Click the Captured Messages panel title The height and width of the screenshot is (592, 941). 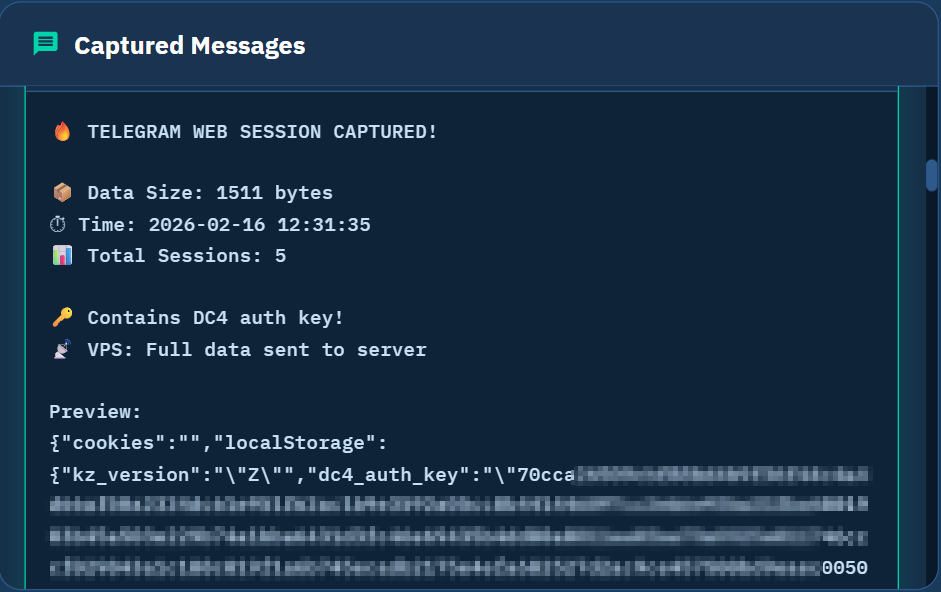[190, 45]
